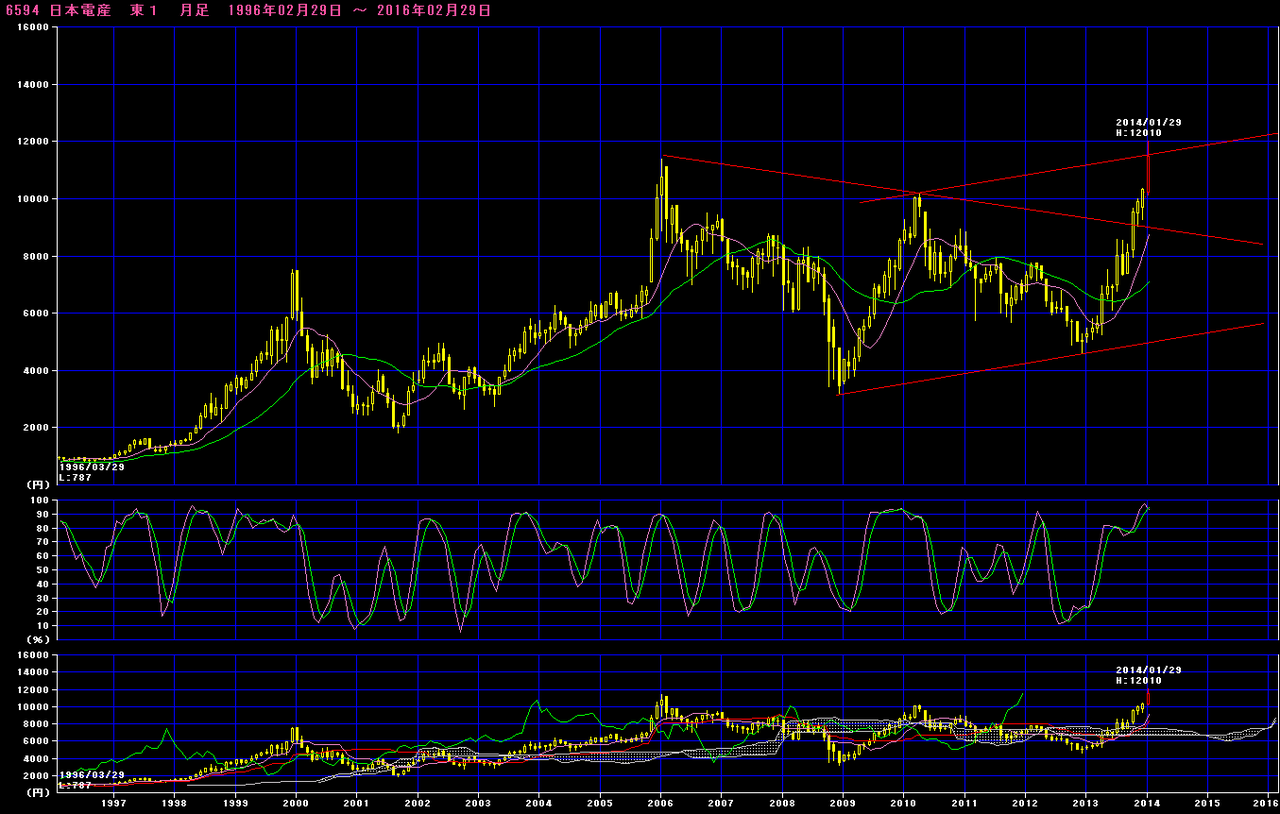Click the "90" label on the oscillator axis
1280x814 pixels.
tap(44, 514)
